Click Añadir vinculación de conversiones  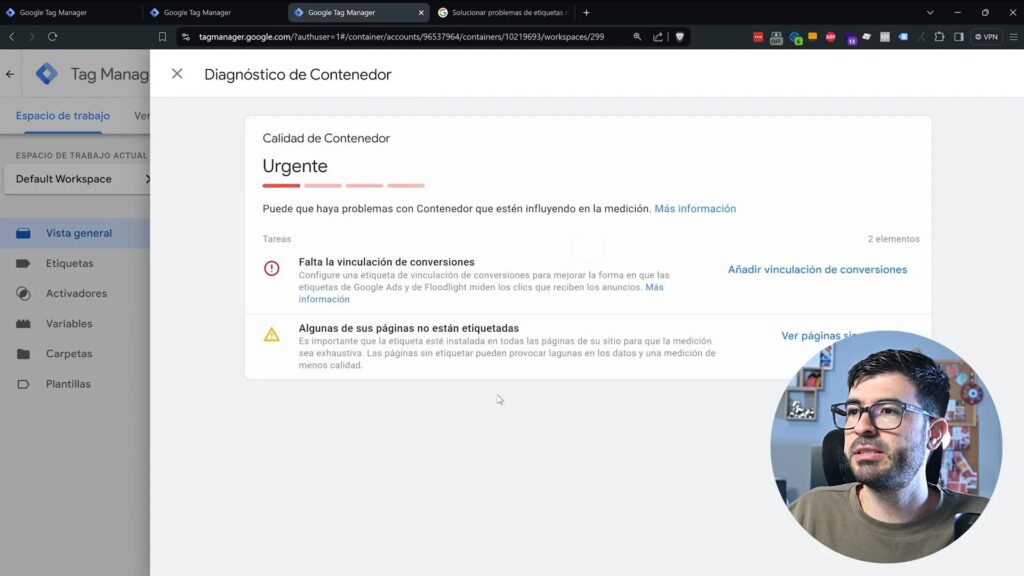point(817,269)
